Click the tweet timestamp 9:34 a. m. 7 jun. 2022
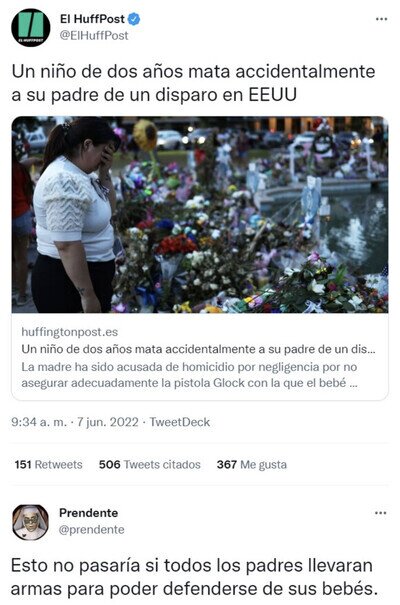400x605 pixels. click(75, 422)
